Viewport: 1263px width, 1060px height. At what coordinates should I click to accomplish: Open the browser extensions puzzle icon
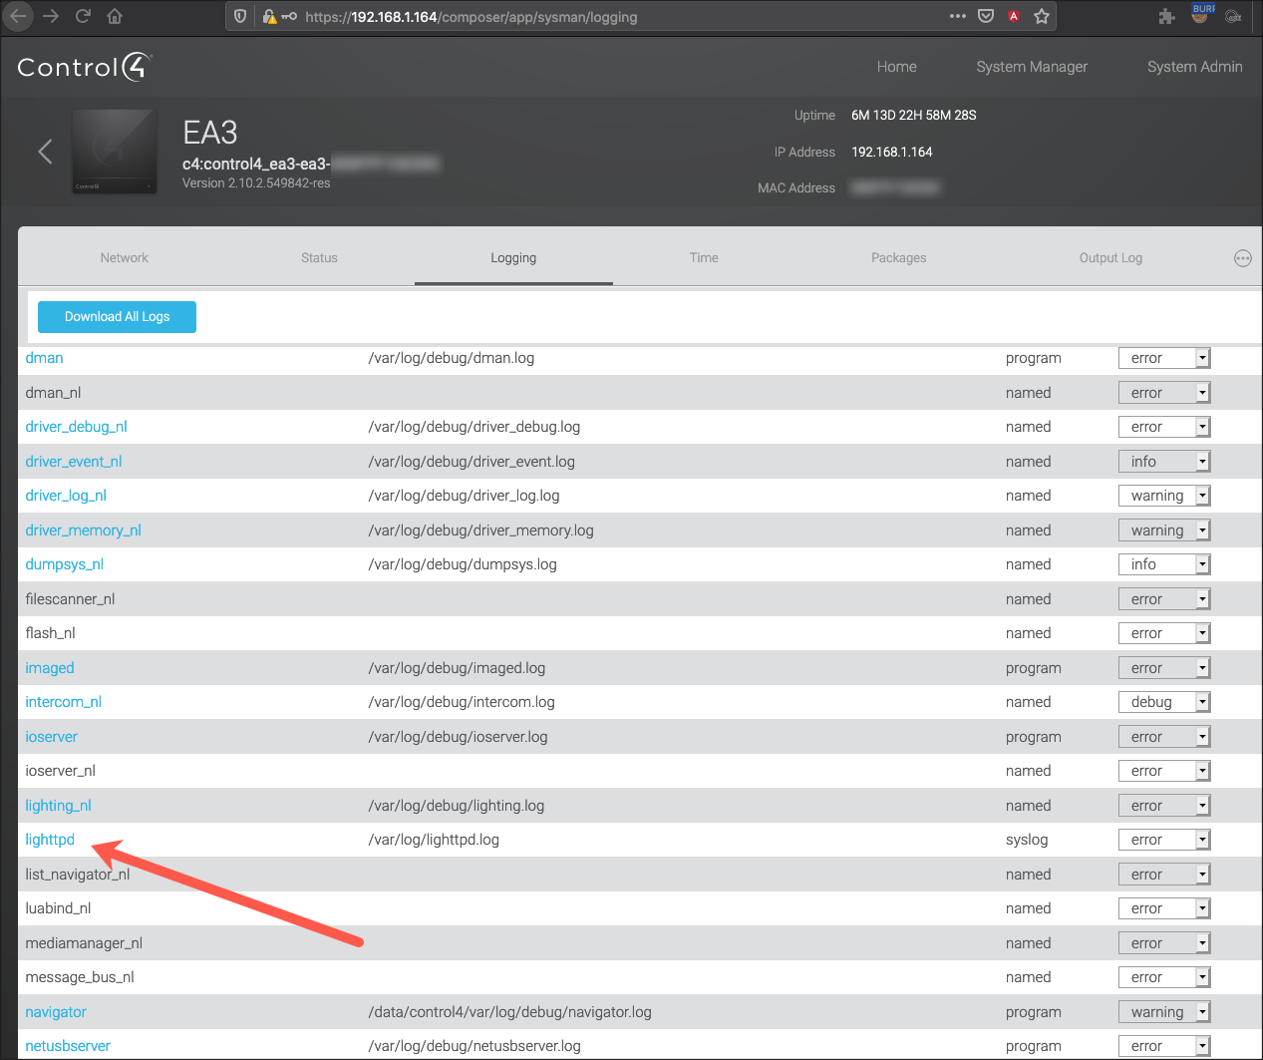1166,16
